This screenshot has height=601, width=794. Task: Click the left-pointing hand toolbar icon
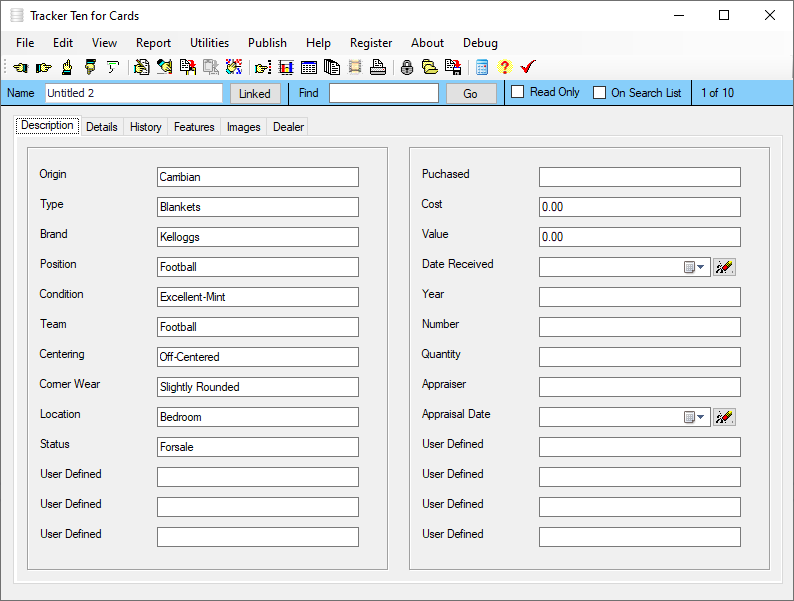click(20, 68)
